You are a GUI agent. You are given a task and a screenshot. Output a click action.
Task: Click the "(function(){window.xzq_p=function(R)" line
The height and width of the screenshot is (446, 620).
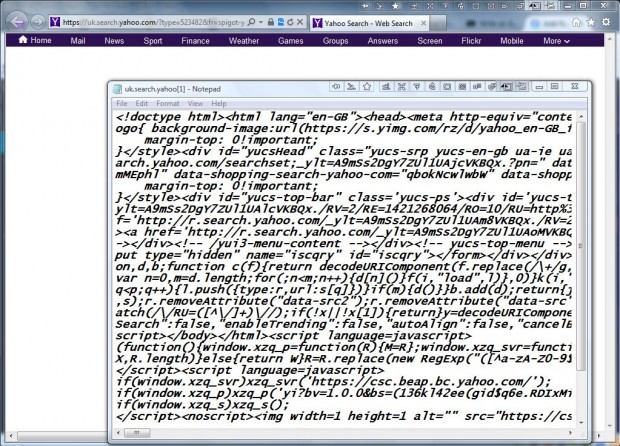(344, 347)
